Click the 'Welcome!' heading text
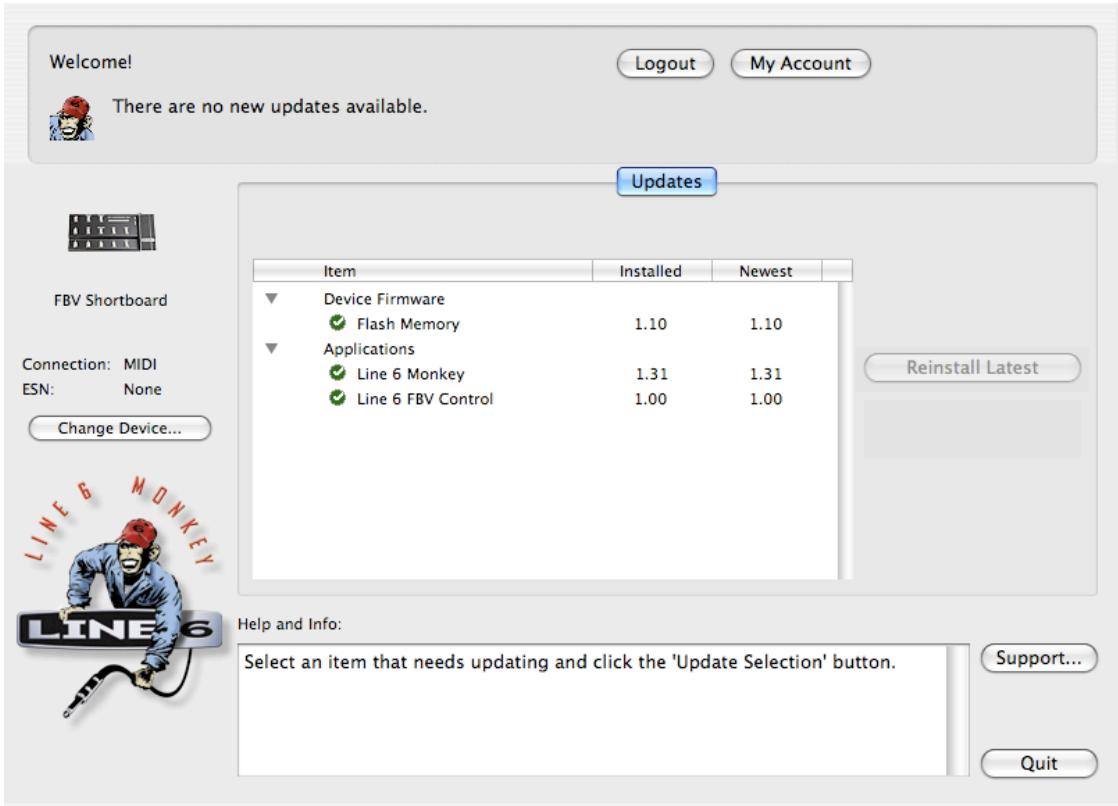This screenshot has height=806, width=1118. tap(91, 62)
